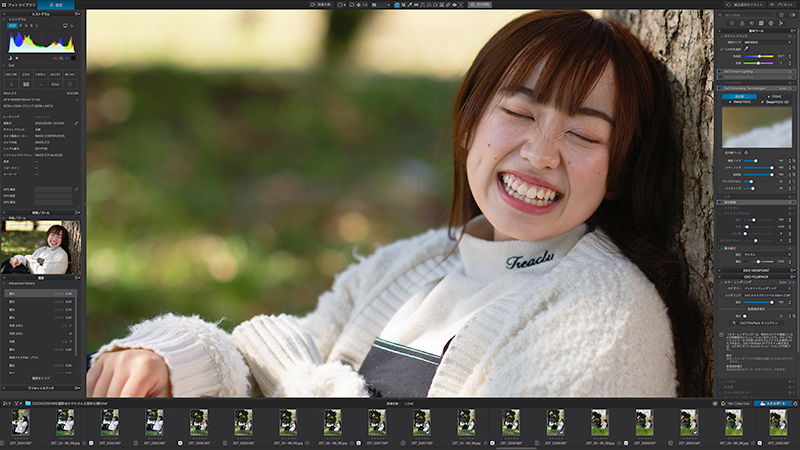800x450 pixels.
Task: Open the Light tools palette icon
Action: coord(732,23)
